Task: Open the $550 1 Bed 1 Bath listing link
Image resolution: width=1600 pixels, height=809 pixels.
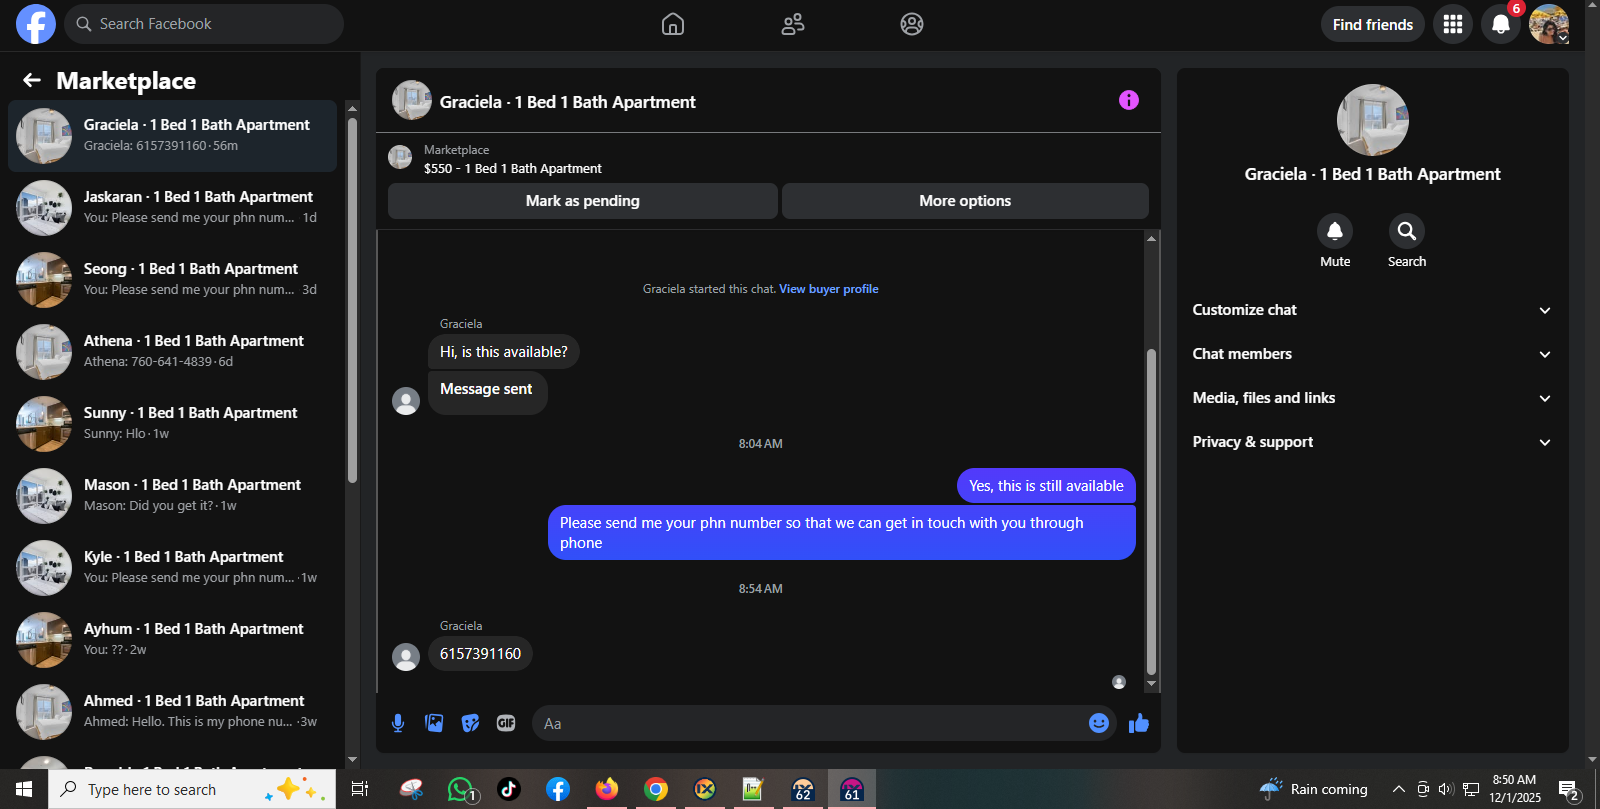Action: (x=513, y=169)
